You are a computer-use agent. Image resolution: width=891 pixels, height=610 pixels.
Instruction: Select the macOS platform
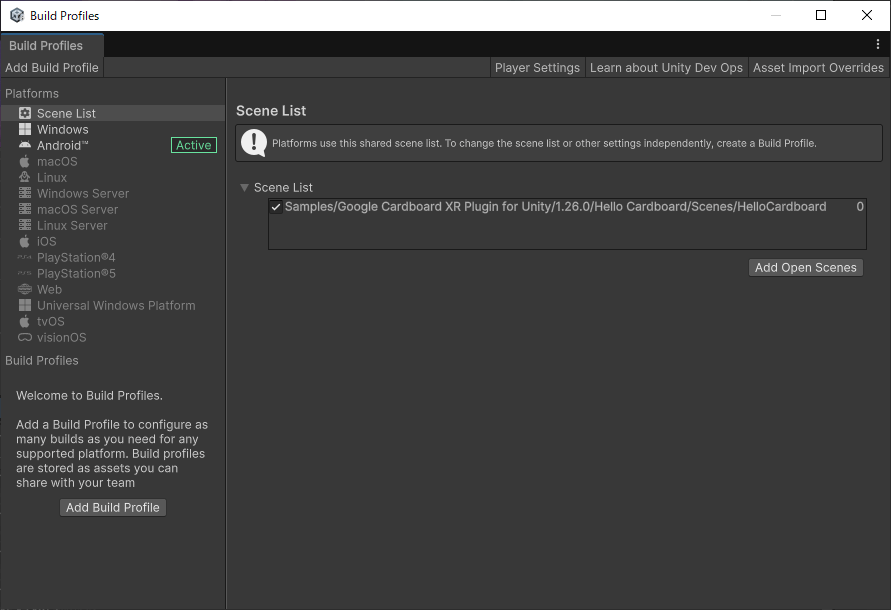click(x=113, y=161)
